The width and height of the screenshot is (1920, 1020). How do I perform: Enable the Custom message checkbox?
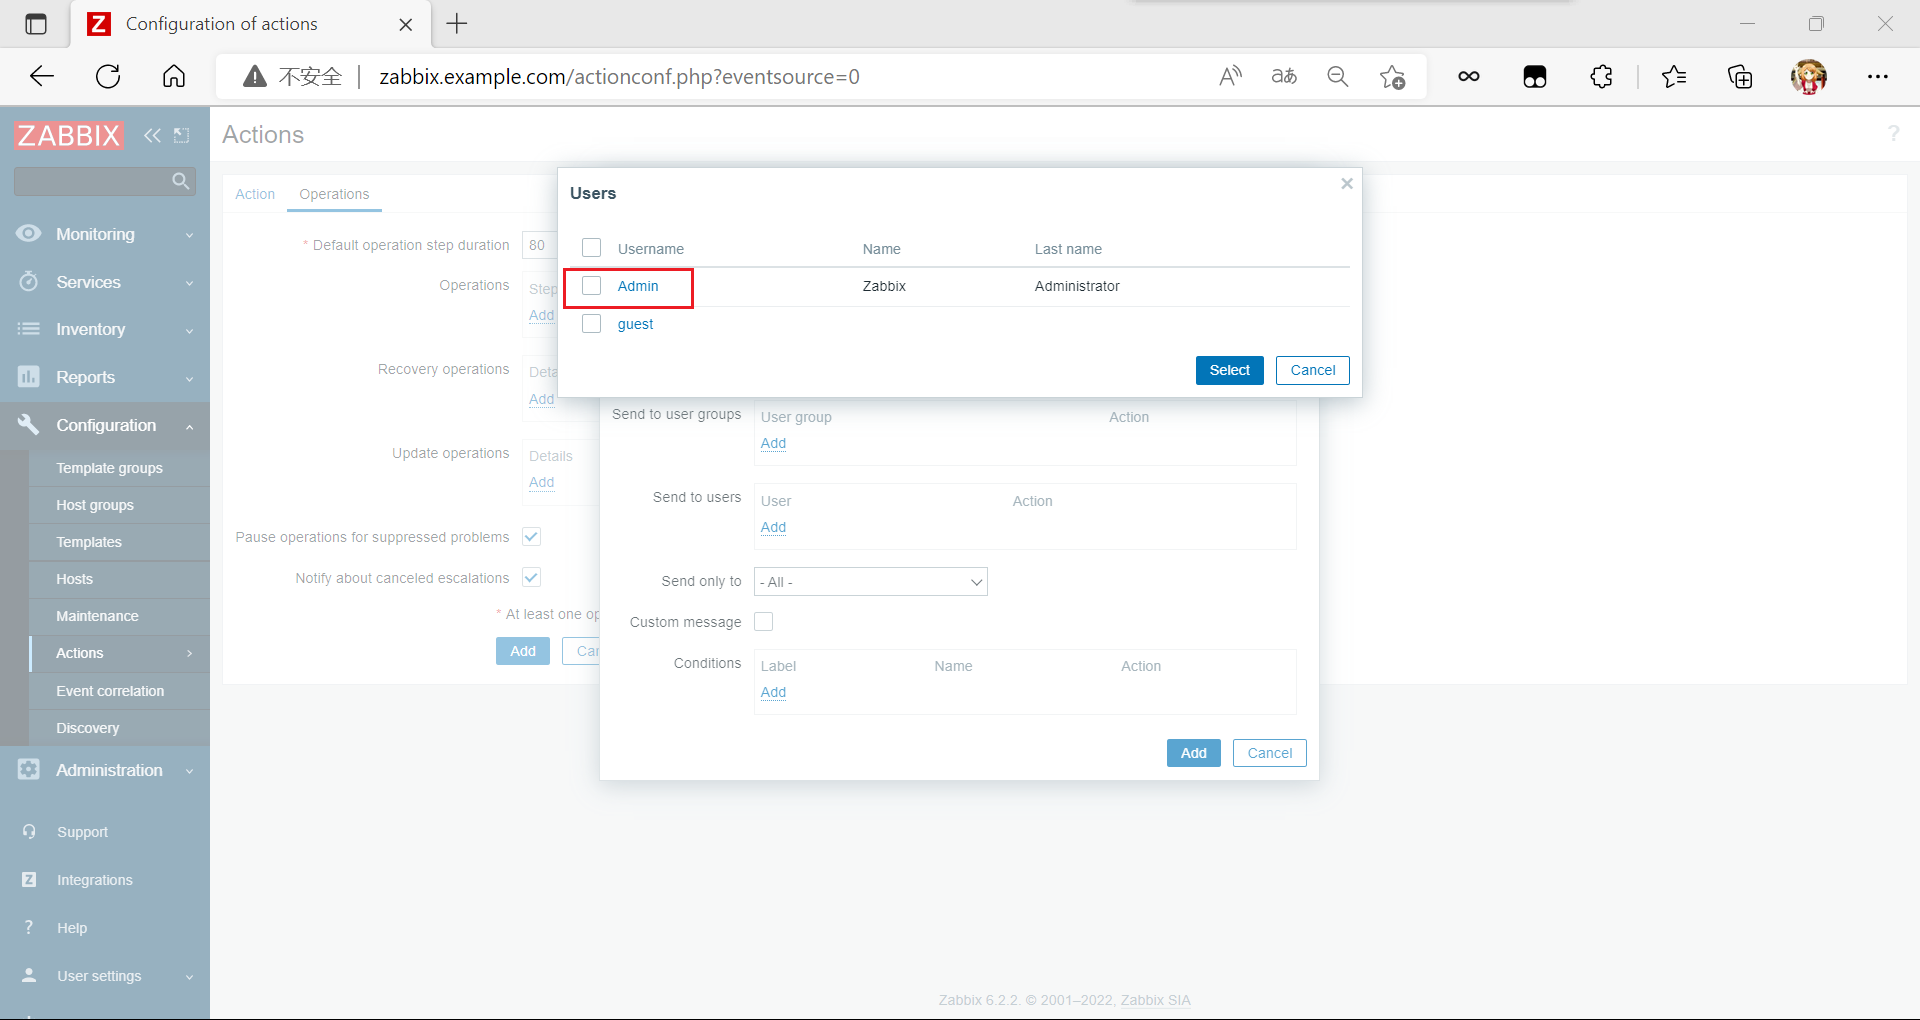coord(764,622)
